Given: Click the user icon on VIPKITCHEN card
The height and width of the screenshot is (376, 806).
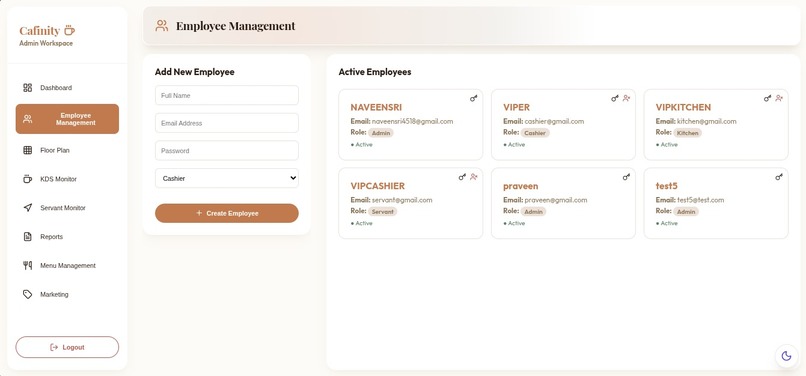Looking at the screenshot, I should point(779,98).
